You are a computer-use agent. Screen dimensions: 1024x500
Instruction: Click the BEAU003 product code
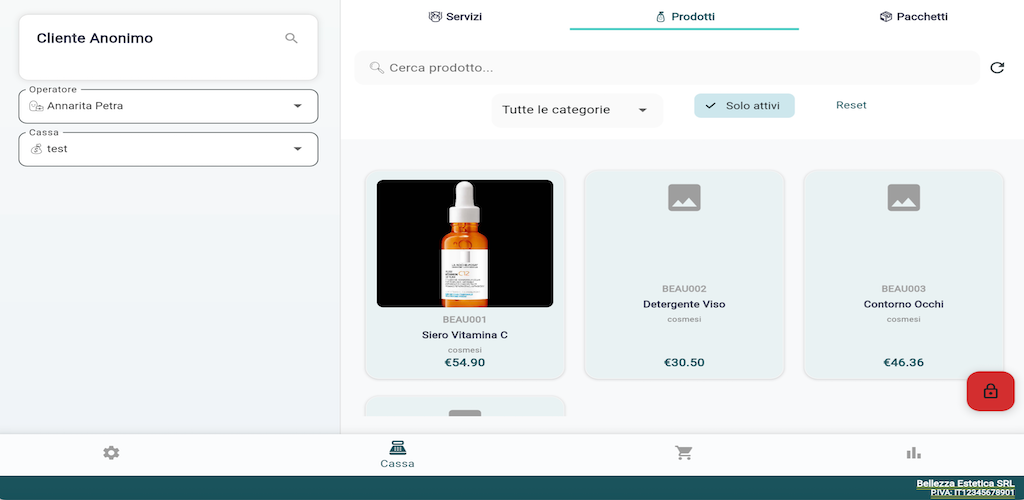pyautogui.click(x=903, y=289)
